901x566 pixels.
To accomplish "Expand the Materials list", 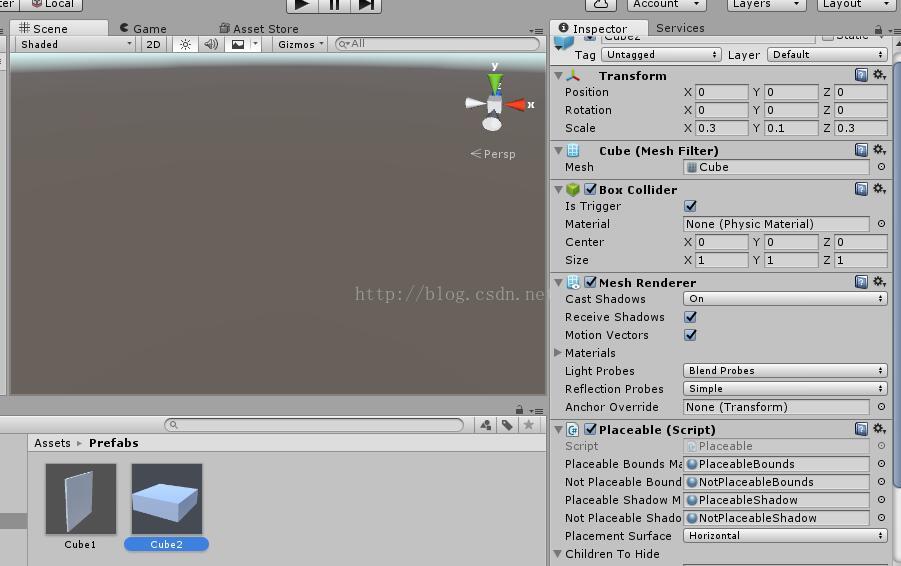I will click(x=557, y=353).
